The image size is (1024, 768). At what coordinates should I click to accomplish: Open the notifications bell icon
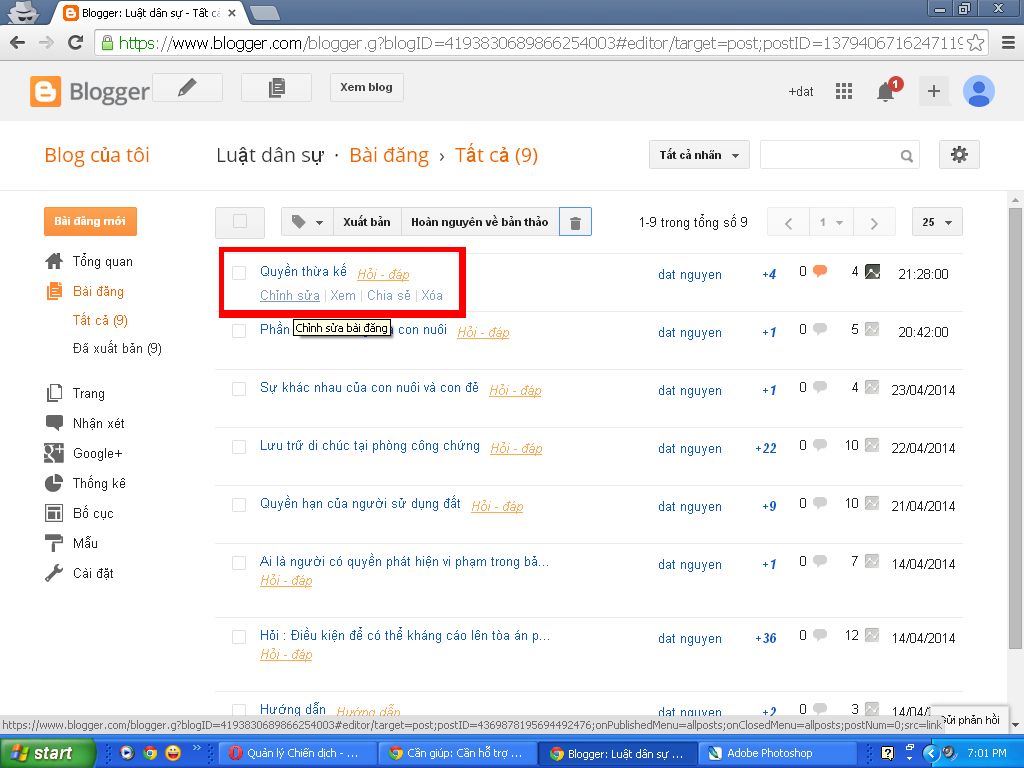(886, 91)
